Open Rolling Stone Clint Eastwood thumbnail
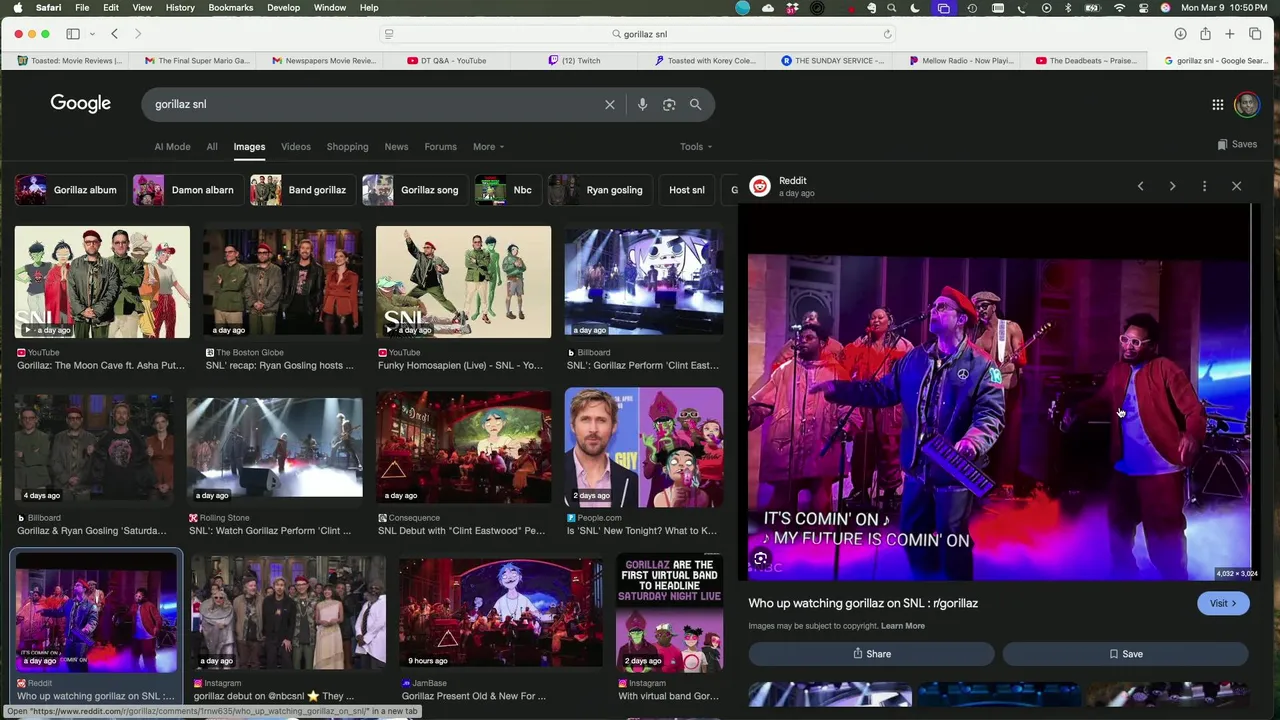1280x720 pixels. pos(274,447)
